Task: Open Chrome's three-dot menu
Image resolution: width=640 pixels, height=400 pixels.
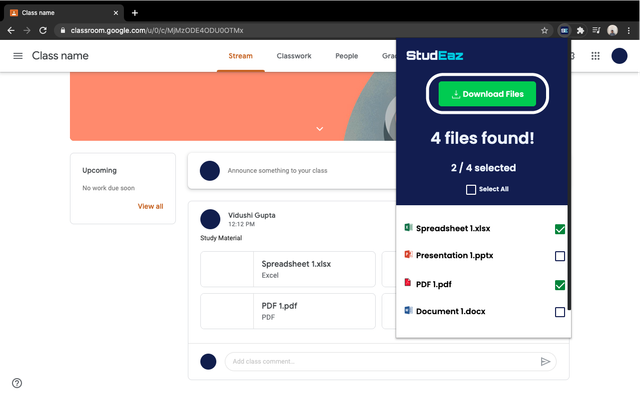Action: [x=629, y=31]
